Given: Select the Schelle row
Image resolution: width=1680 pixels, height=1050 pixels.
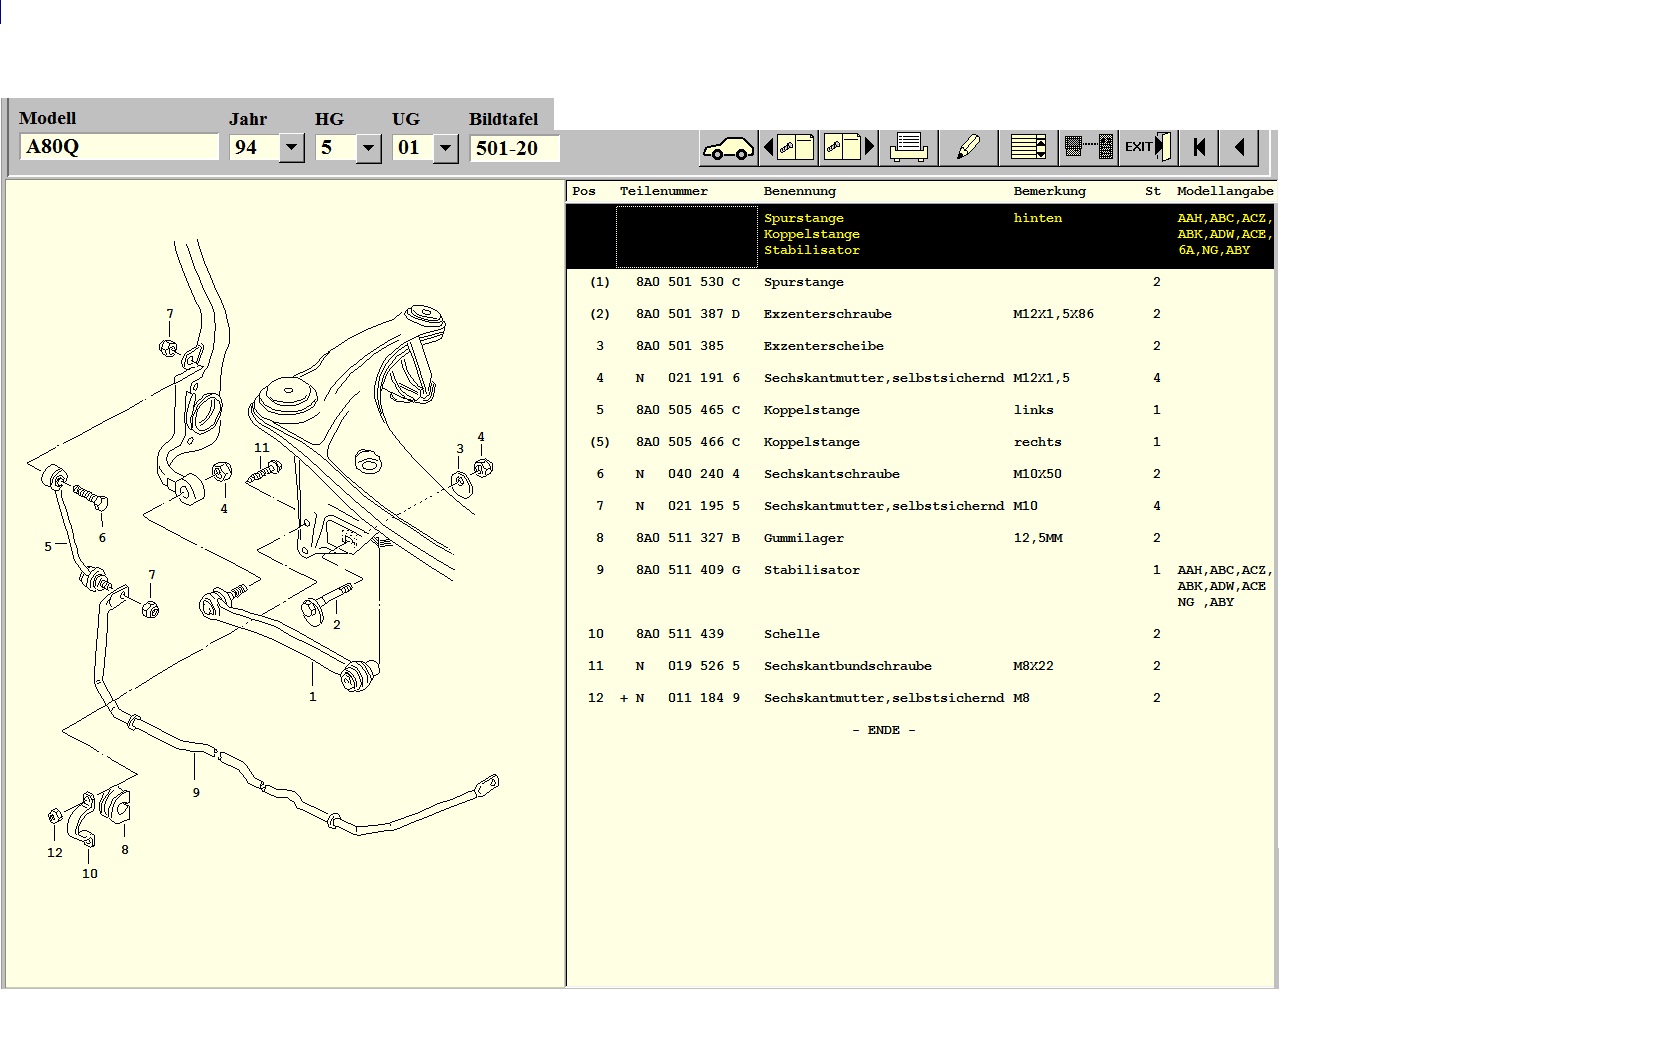Looking at the screenshot, I should pyautogui.click(x=920, y=634).
